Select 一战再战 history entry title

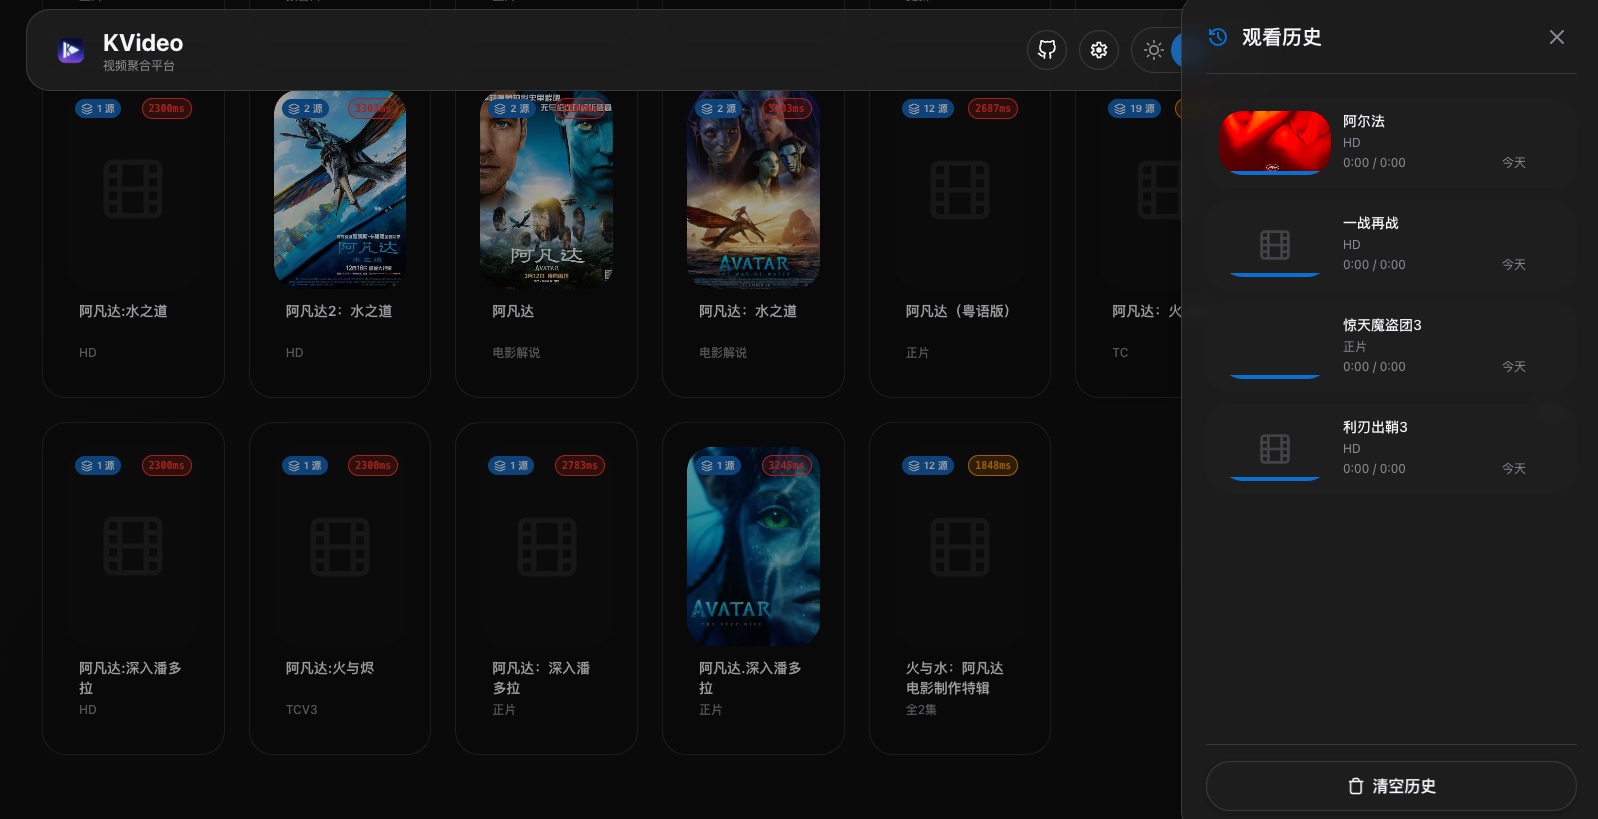pyautogui.click(x=1371, y=223)
